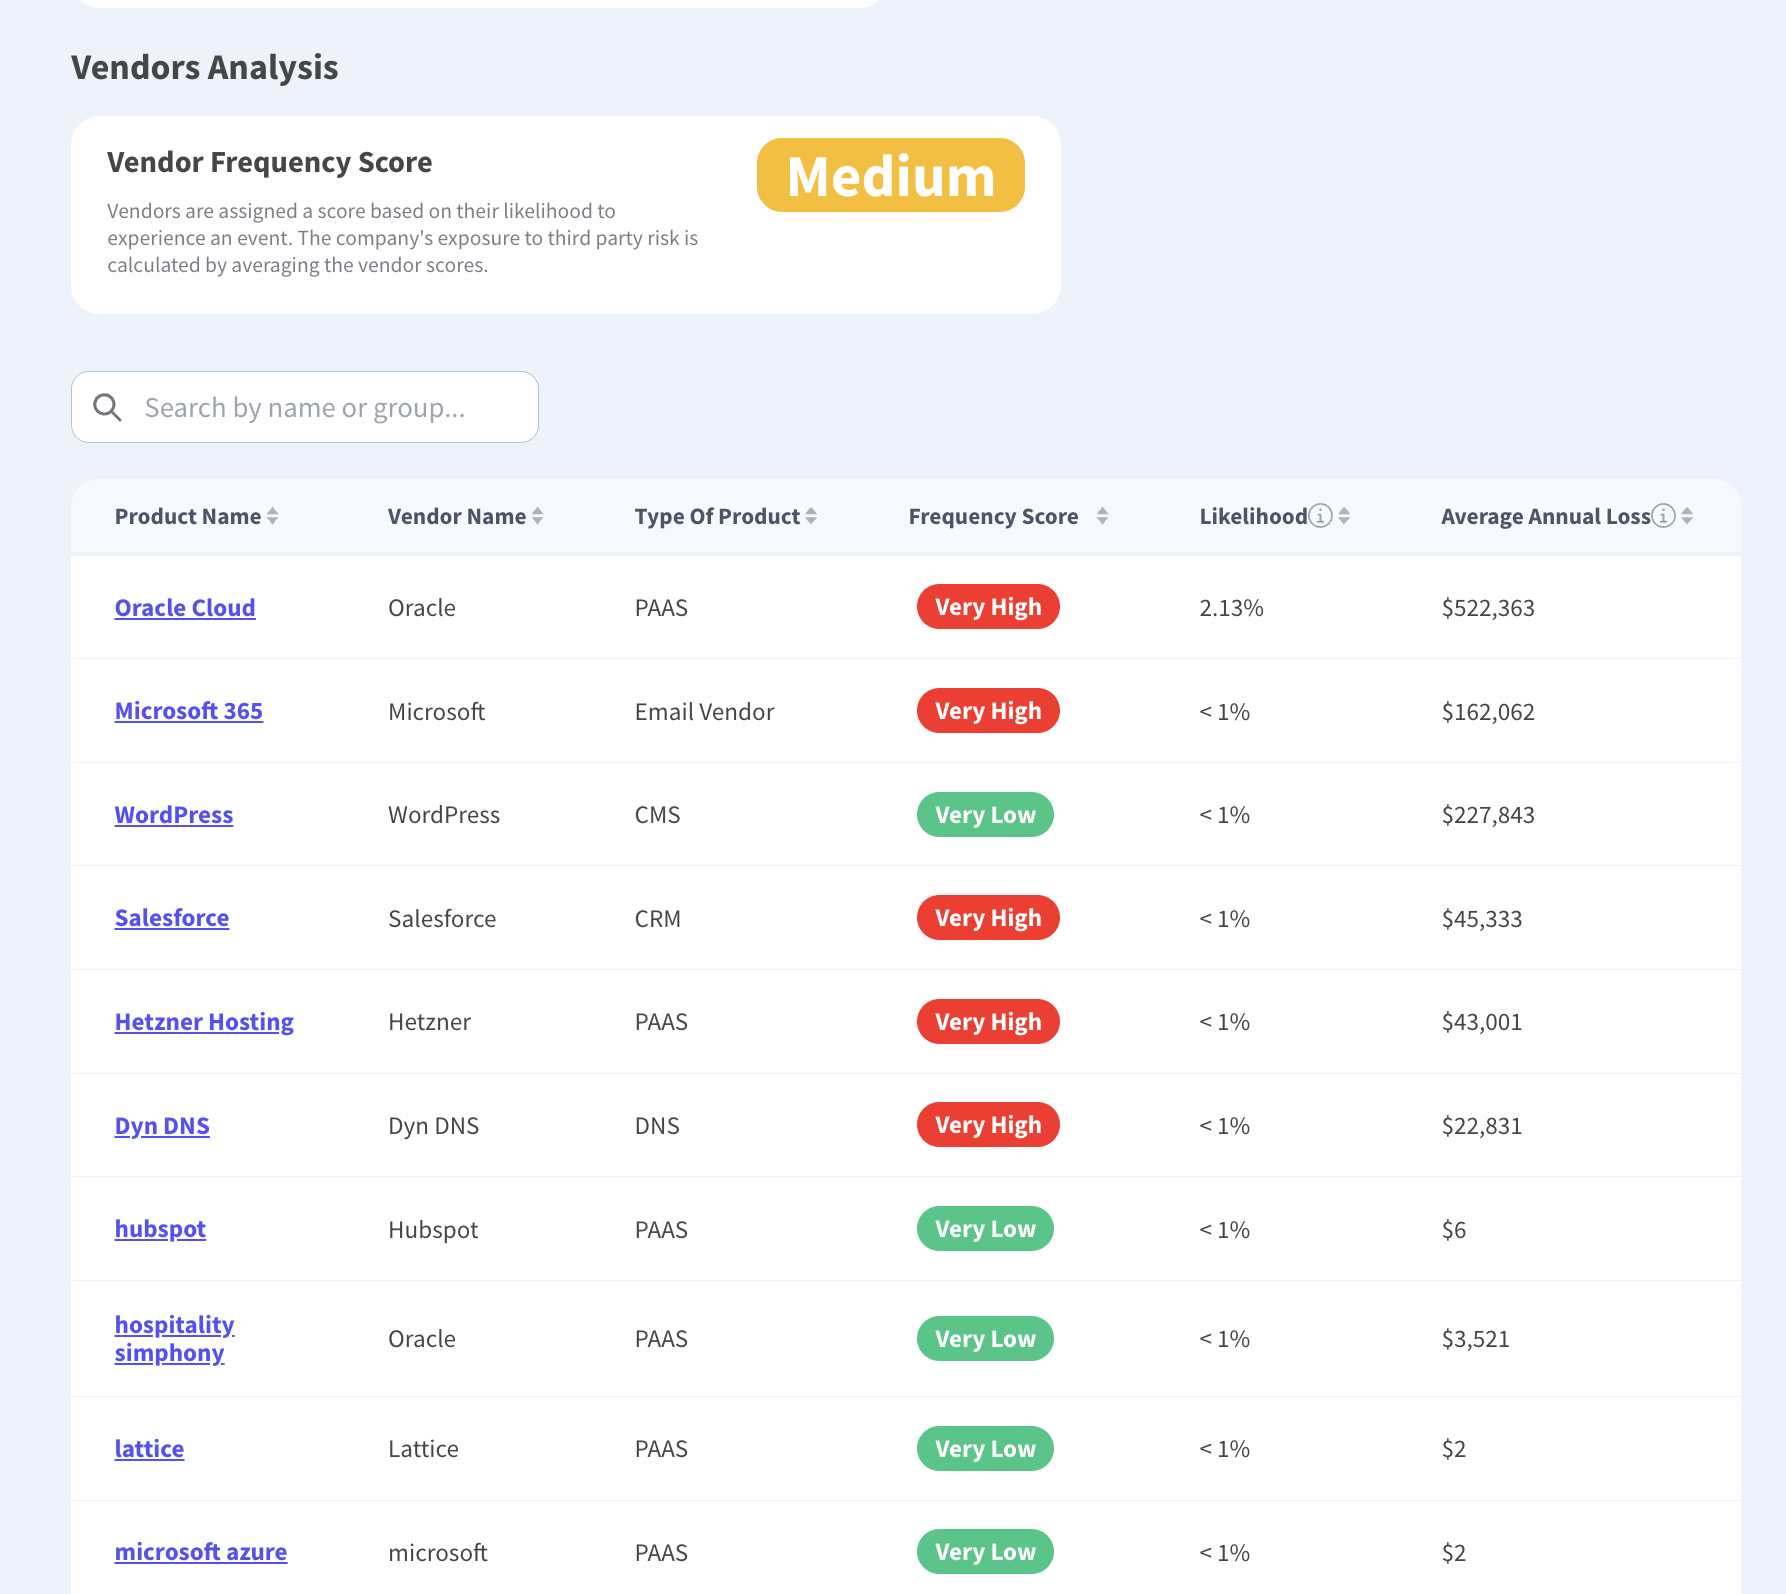Open the Salesforce product link
The height and width of the screenshot is (1594, 1786).
click(x=172, y=918)
